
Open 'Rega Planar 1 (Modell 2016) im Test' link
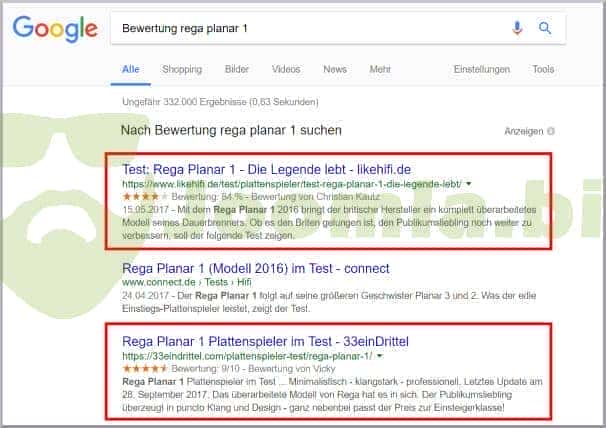255,269
